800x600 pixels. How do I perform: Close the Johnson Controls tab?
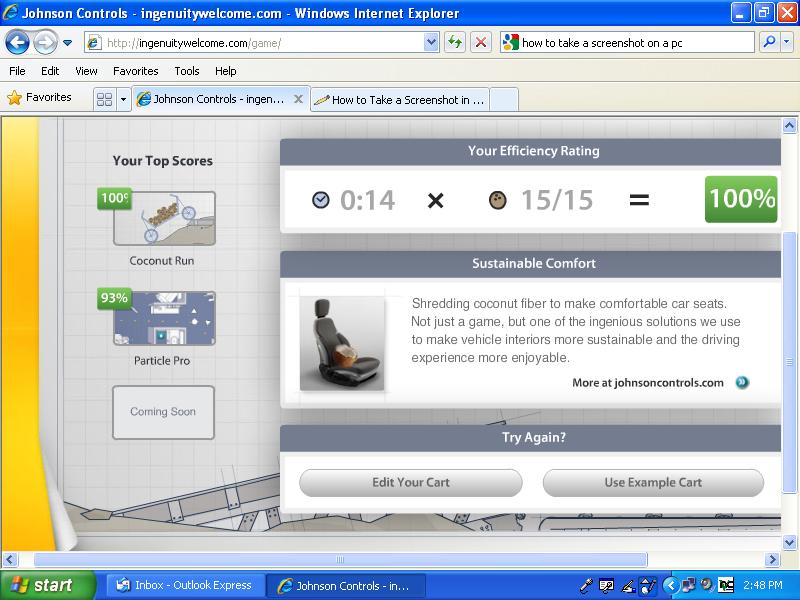(298, 99)
